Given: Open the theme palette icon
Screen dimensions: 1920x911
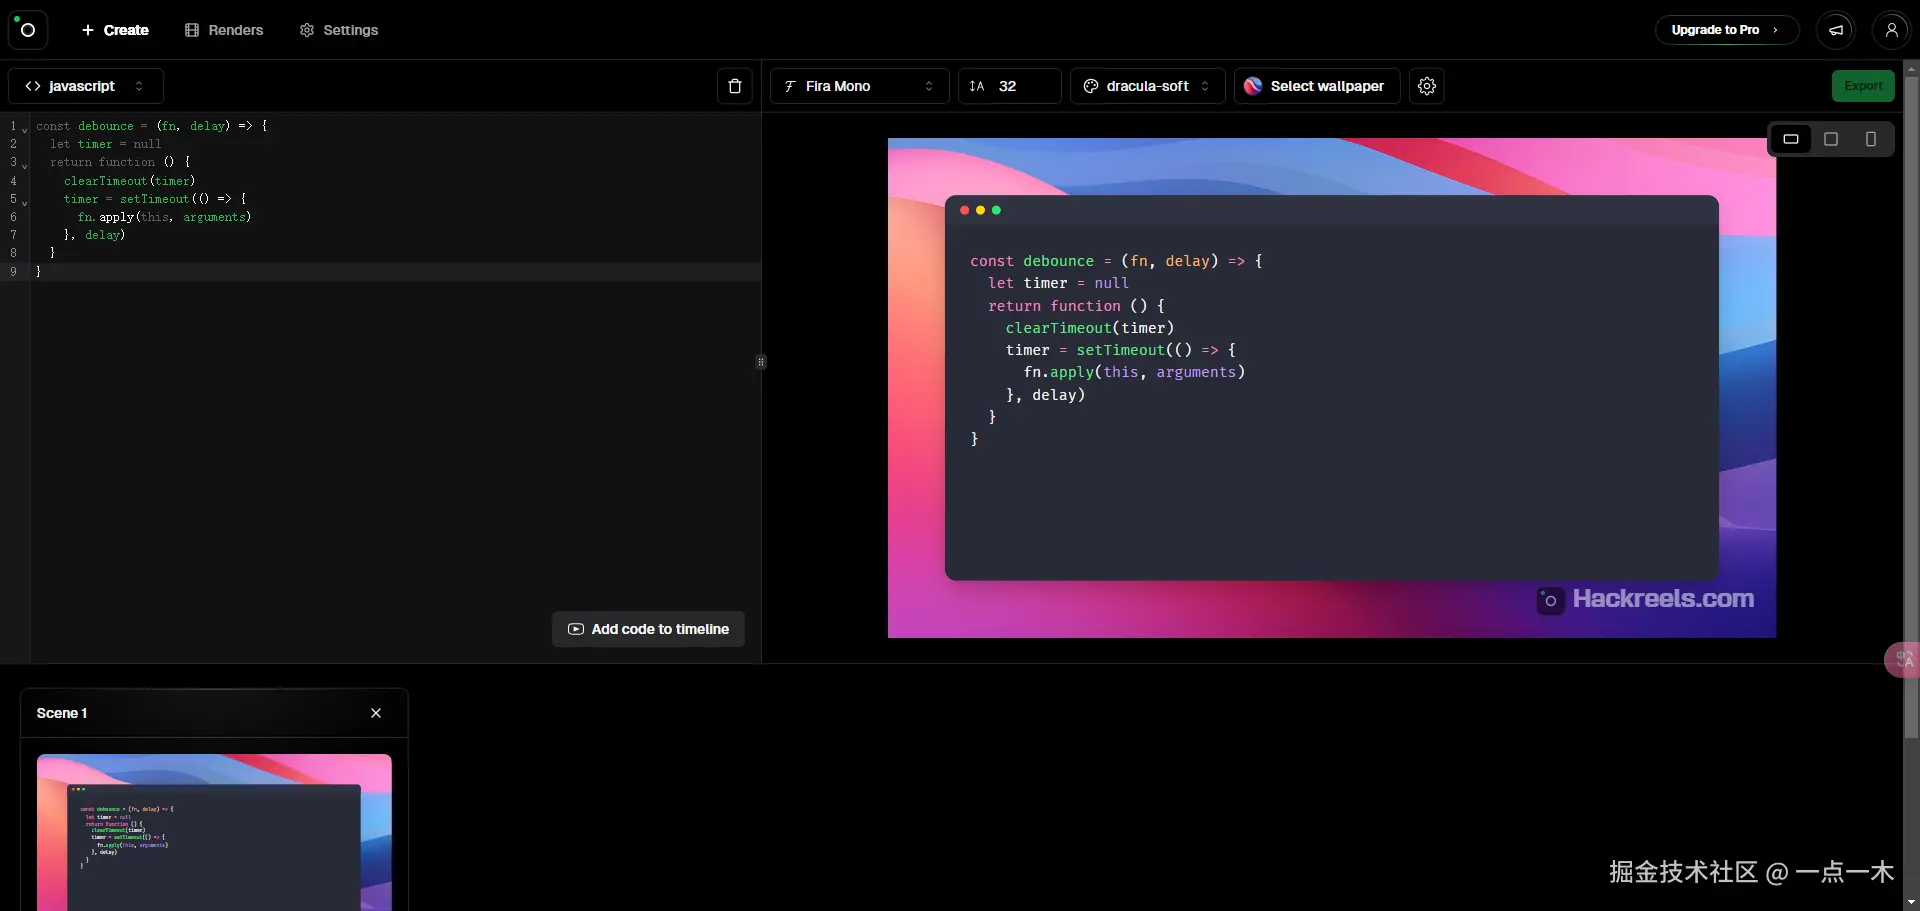Looking at the screenshot, I should (1092, 86).
